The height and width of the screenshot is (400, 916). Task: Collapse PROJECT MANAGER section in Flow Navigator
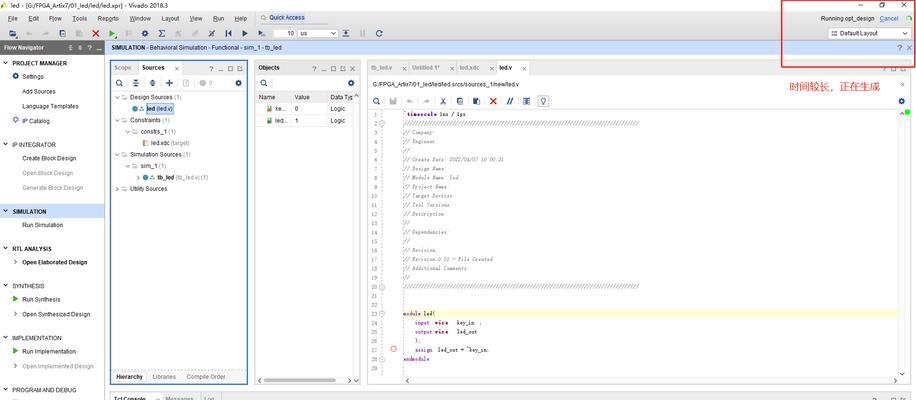6,63
